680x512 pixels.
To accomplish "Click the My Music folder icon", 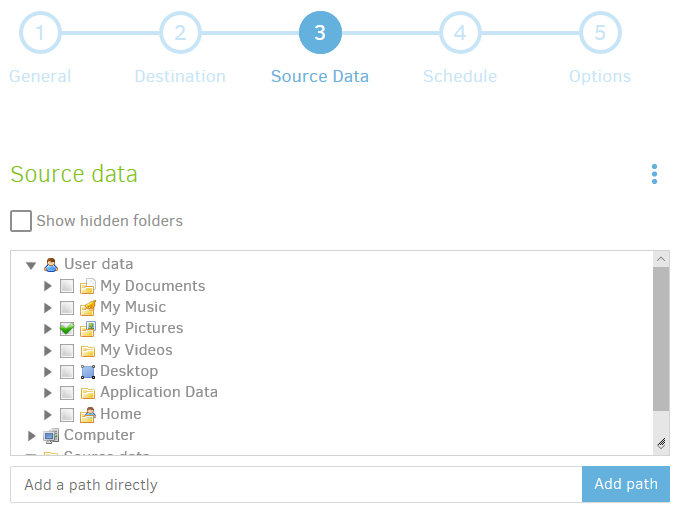I will 88,307.
